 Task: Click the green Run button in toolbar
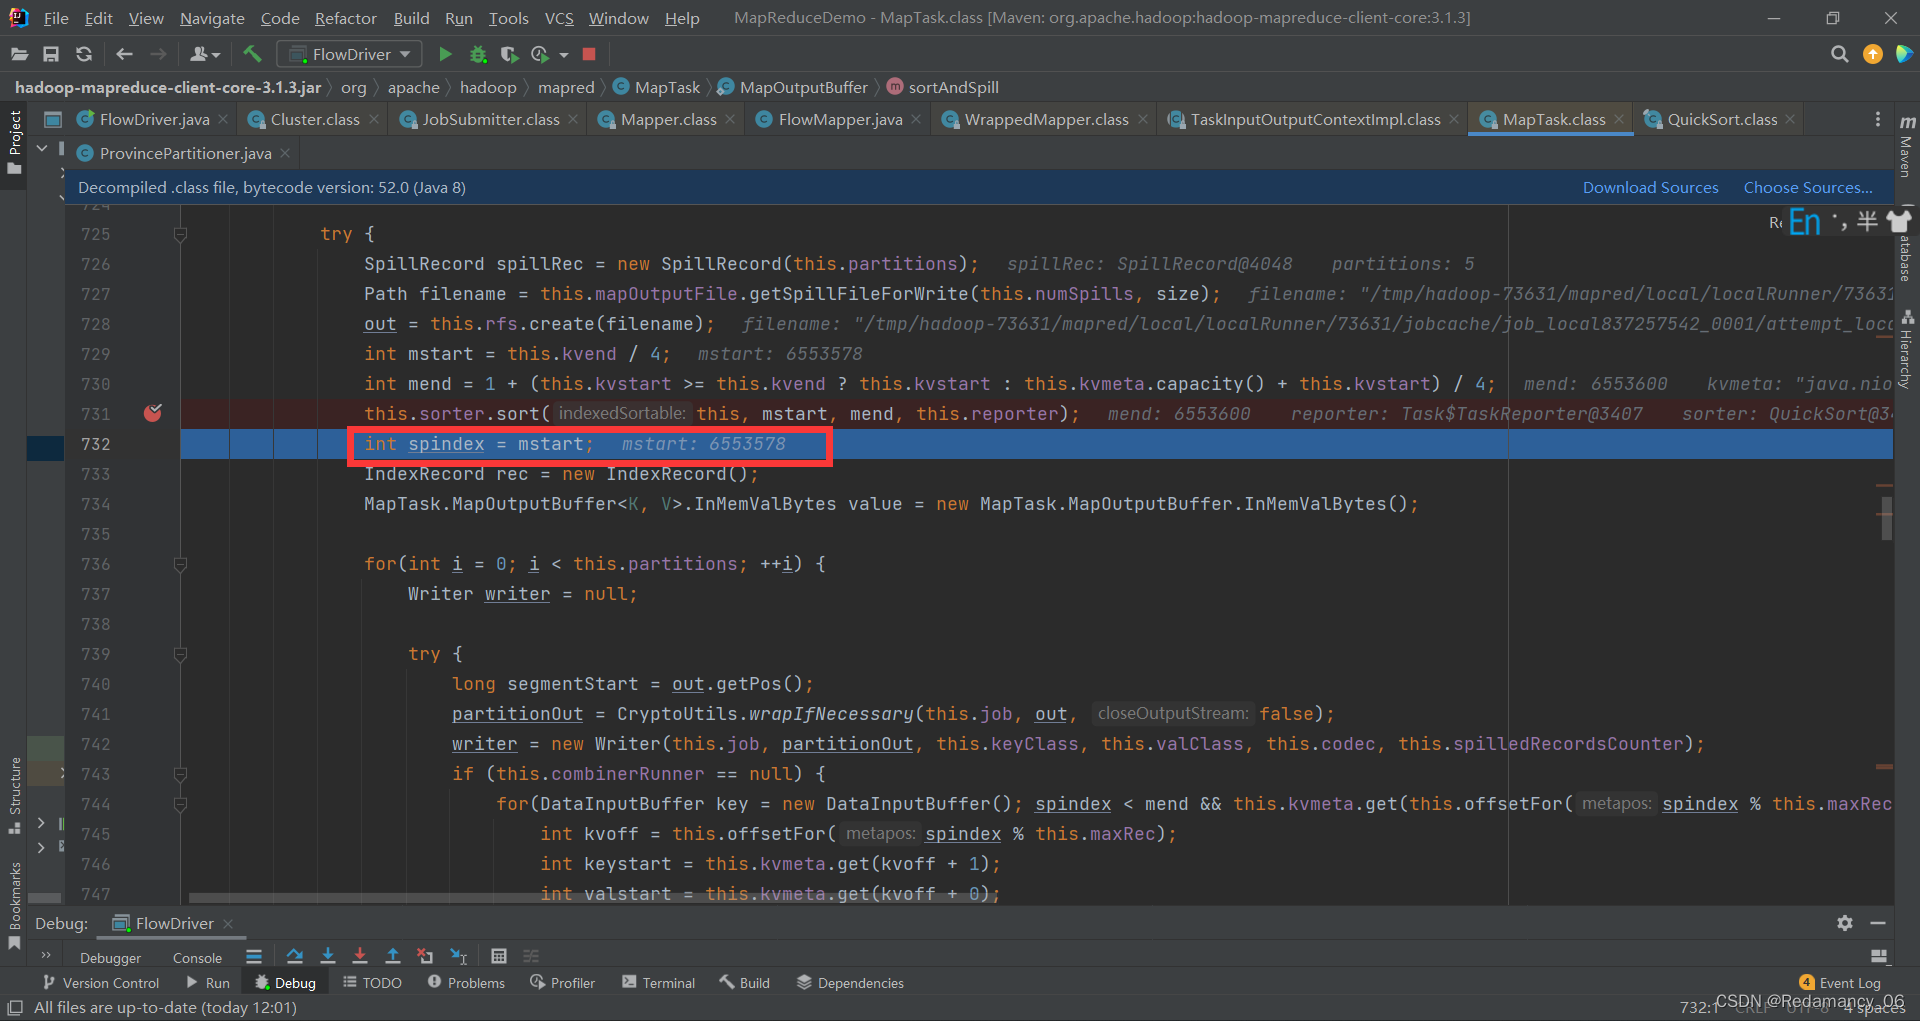pos(446,54)
